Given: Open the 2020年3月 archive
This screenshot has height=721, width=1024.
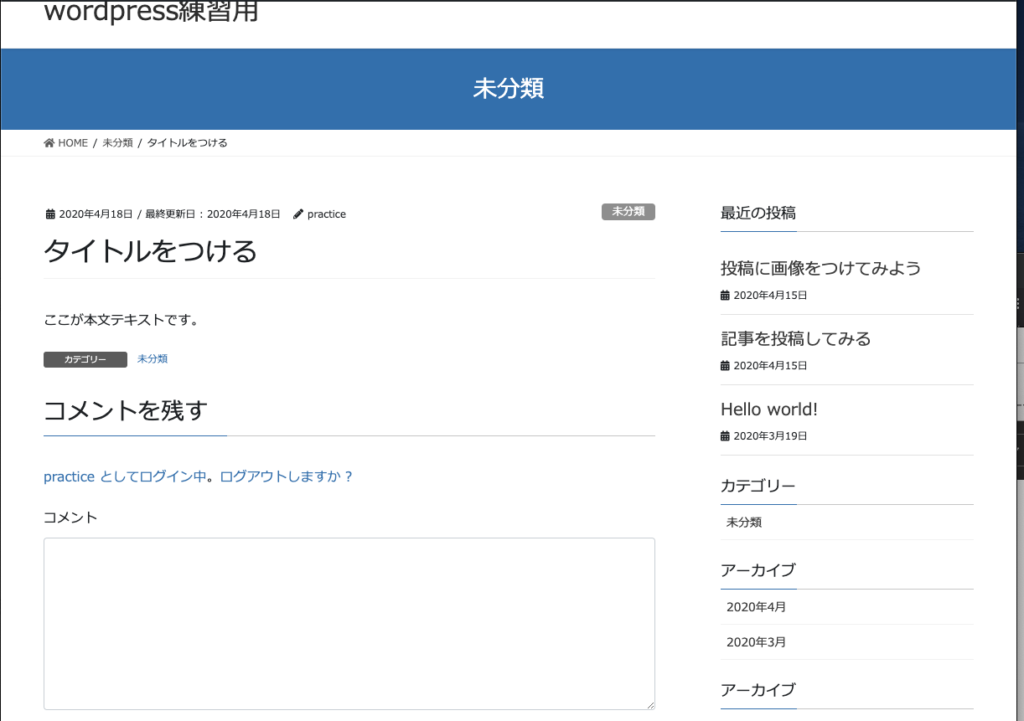Looking at the screenshot, I should point(756,642).
